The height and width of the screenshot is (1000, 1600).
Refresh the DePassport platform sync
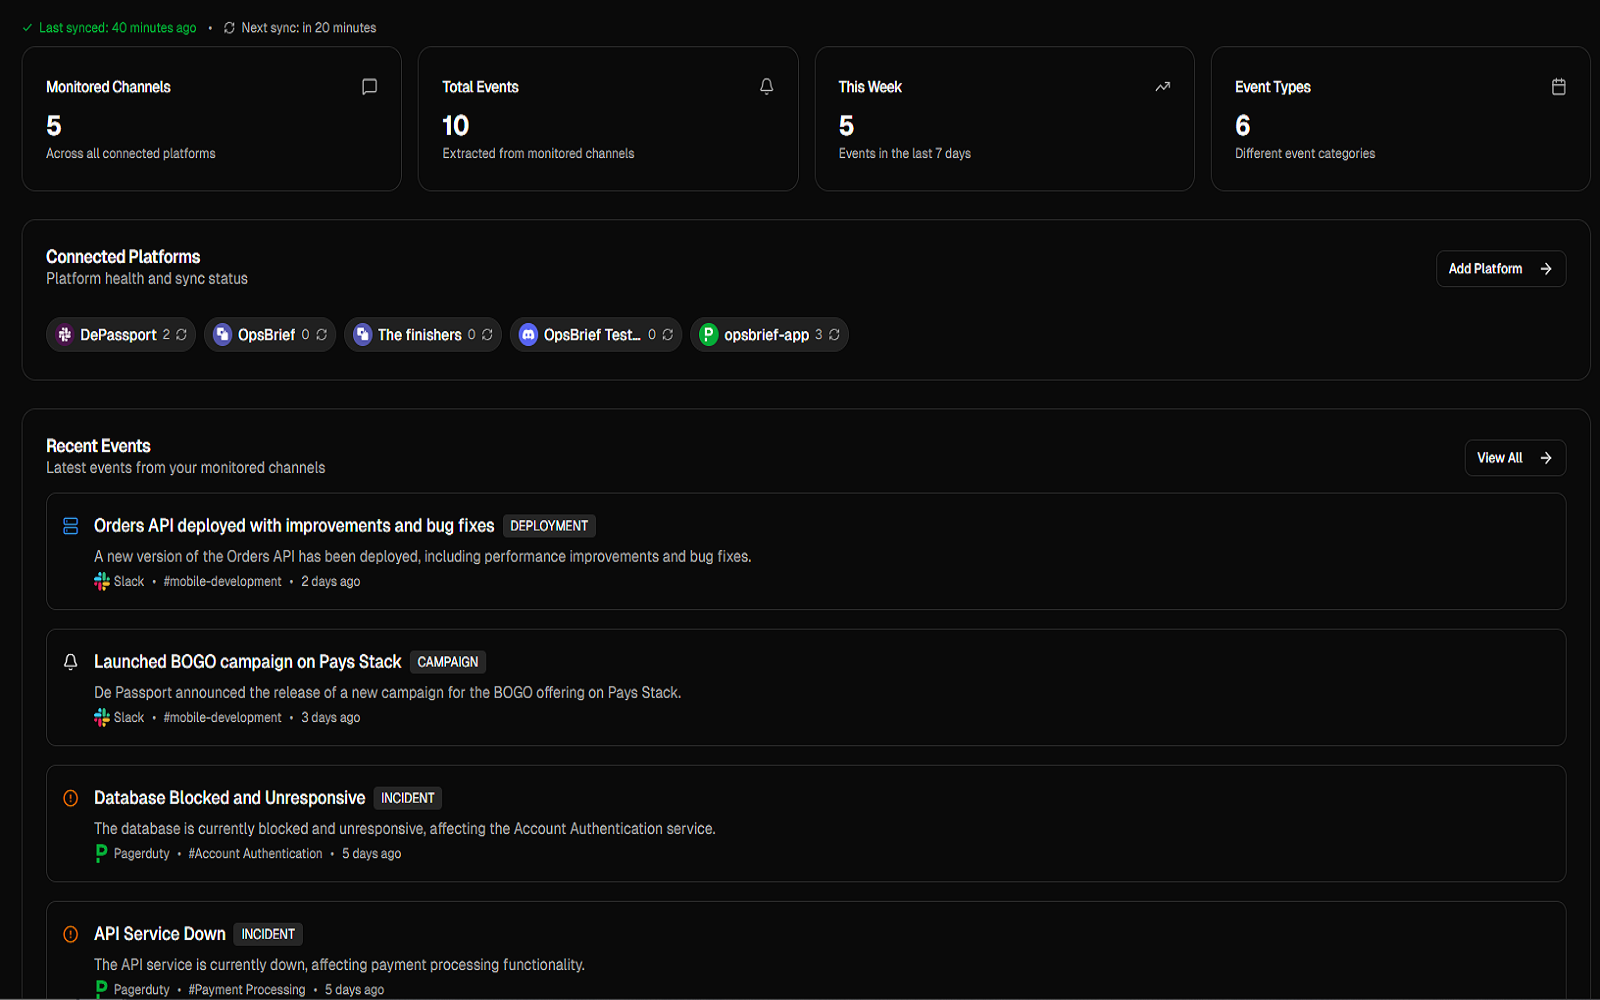182,335
